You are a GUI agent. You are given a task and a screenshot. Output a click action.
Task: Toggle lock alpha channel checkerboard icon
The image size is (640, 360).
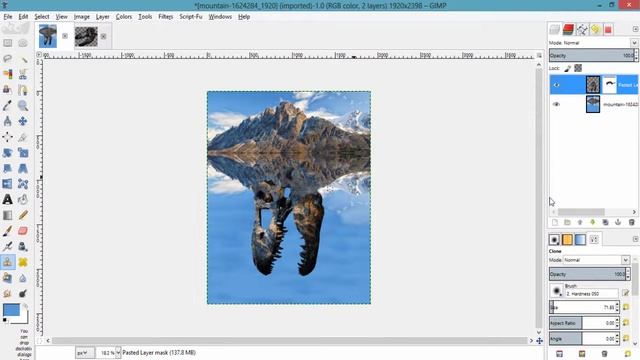coord(578,68)
